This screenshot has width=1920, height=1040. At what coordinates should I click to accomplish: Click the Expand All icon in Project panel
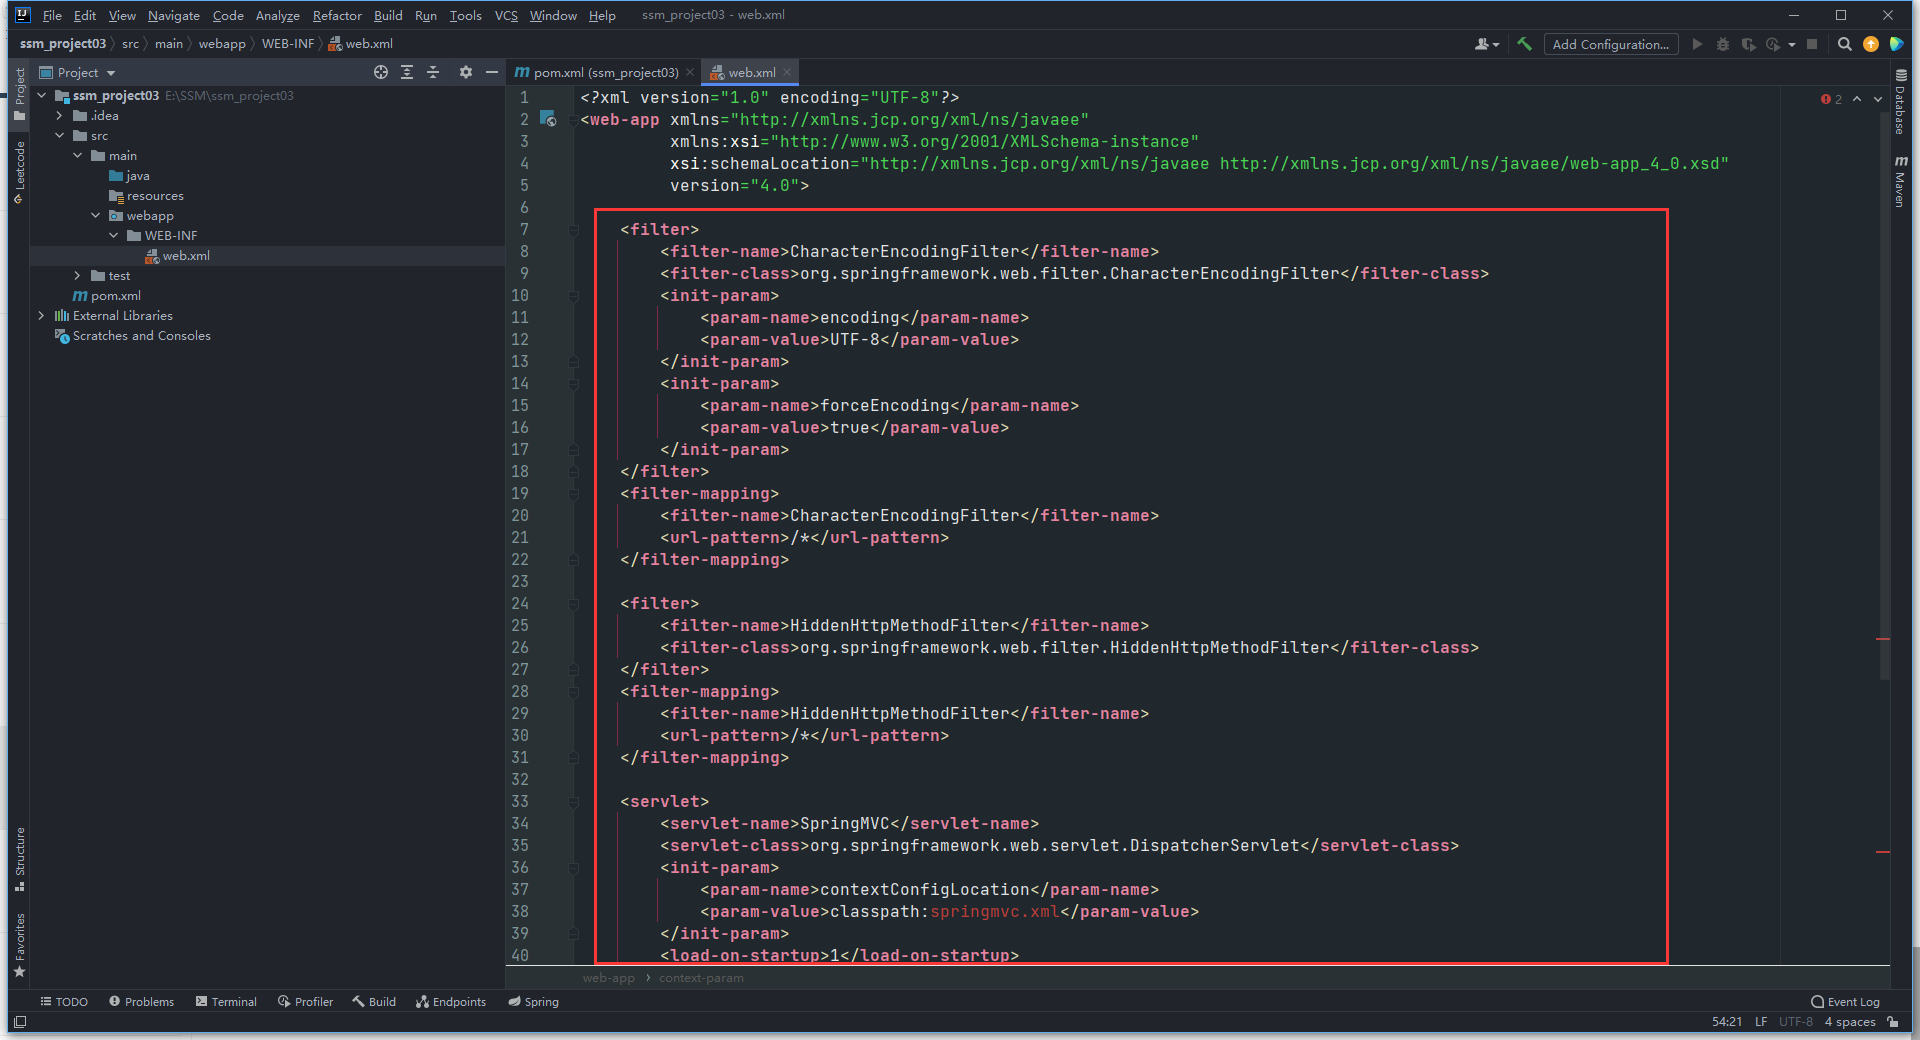coord(407,72)
